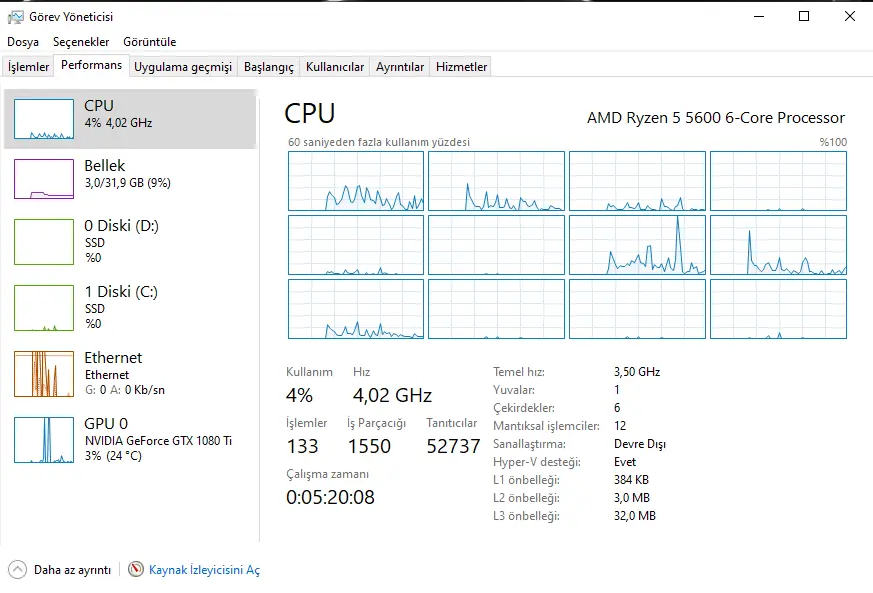Select the GPU 0 usage graph icon
Viewport: 873px width, 593px height.
click(x=44, y=440)
